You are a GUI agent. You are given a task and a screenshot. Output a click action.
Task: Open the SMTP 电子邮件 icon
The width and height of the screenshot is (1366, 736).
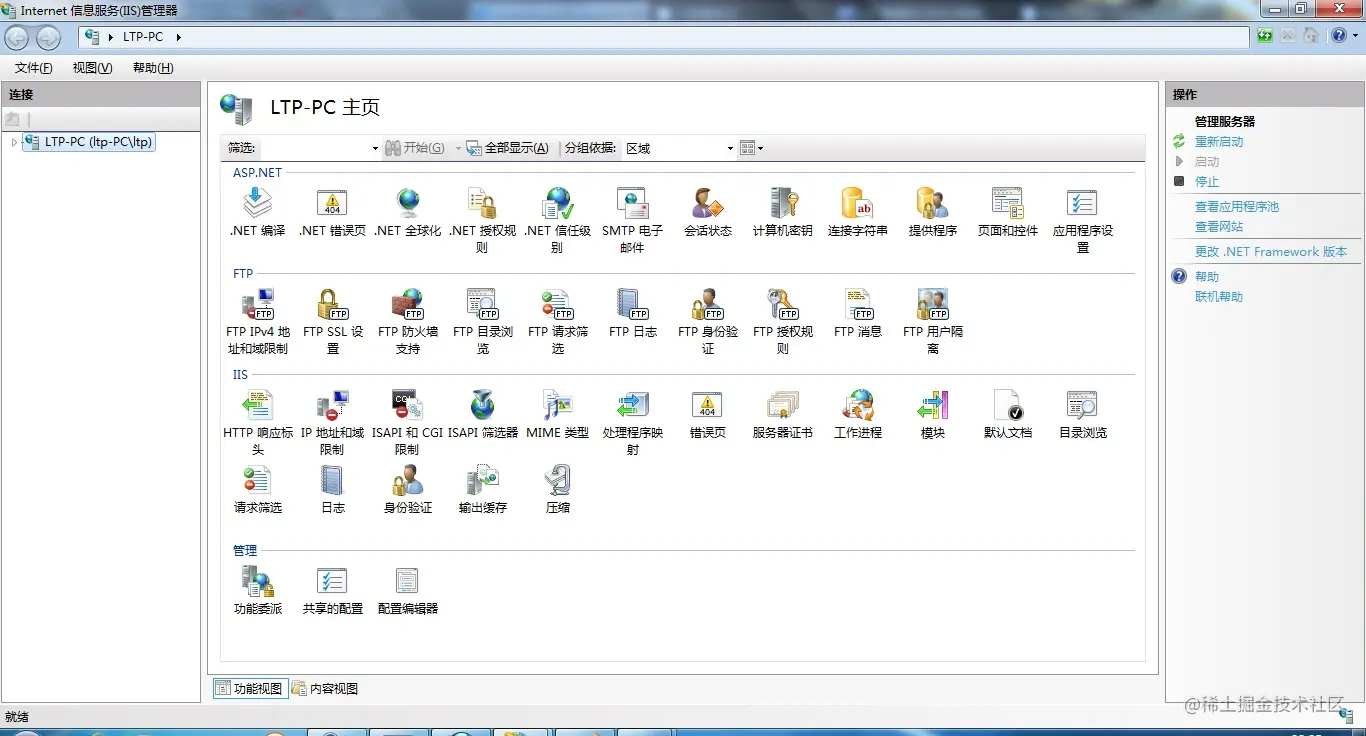633,204
